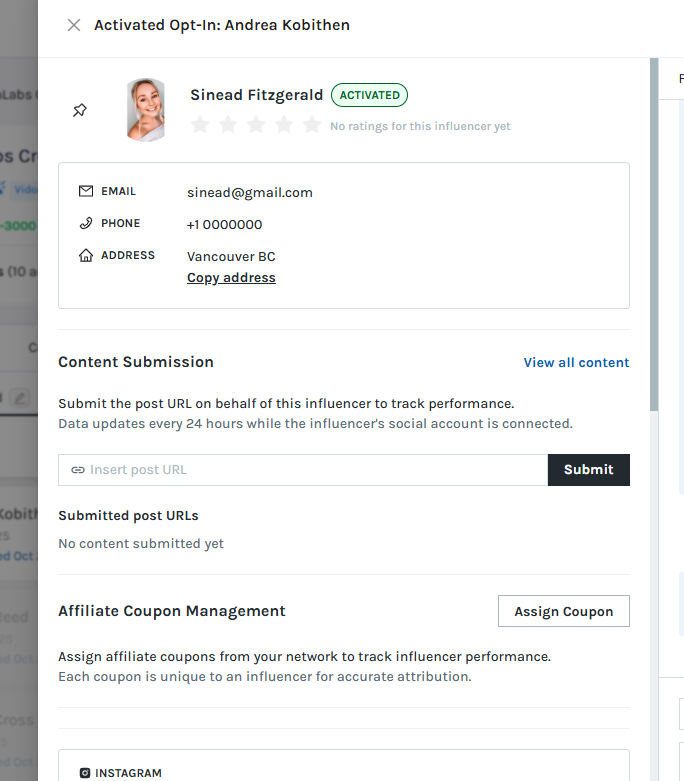Click the phone icon
Image resolution: width=684 pixels, height=781 pixels.
coord(86,223)
